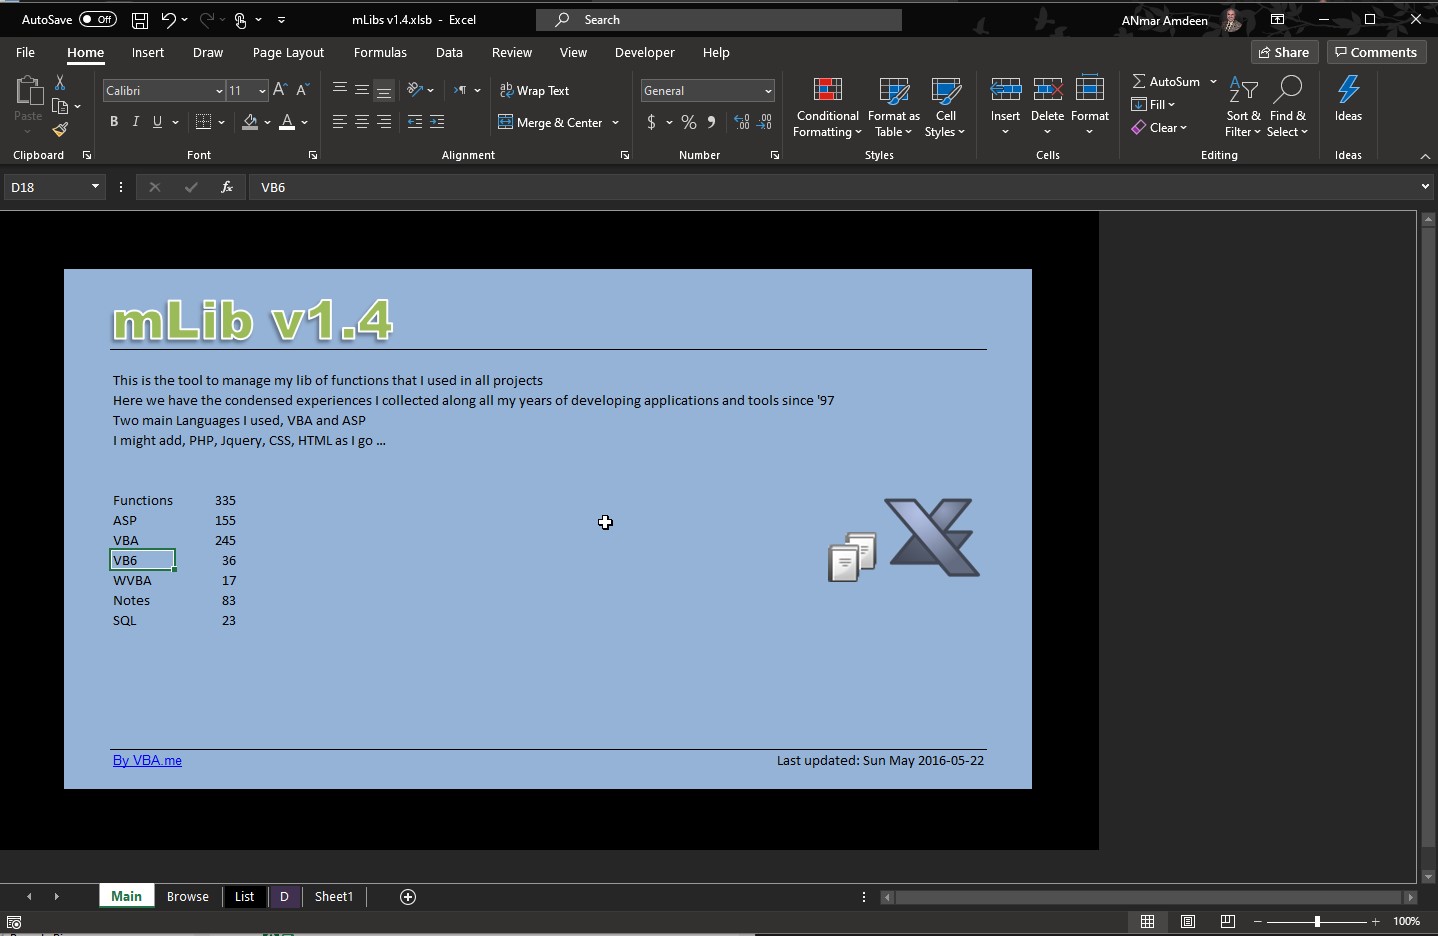The height and width of the screenshot is (936, 1438).
Task: Open Conditional Formatting menu
Action: coord(827,108)
